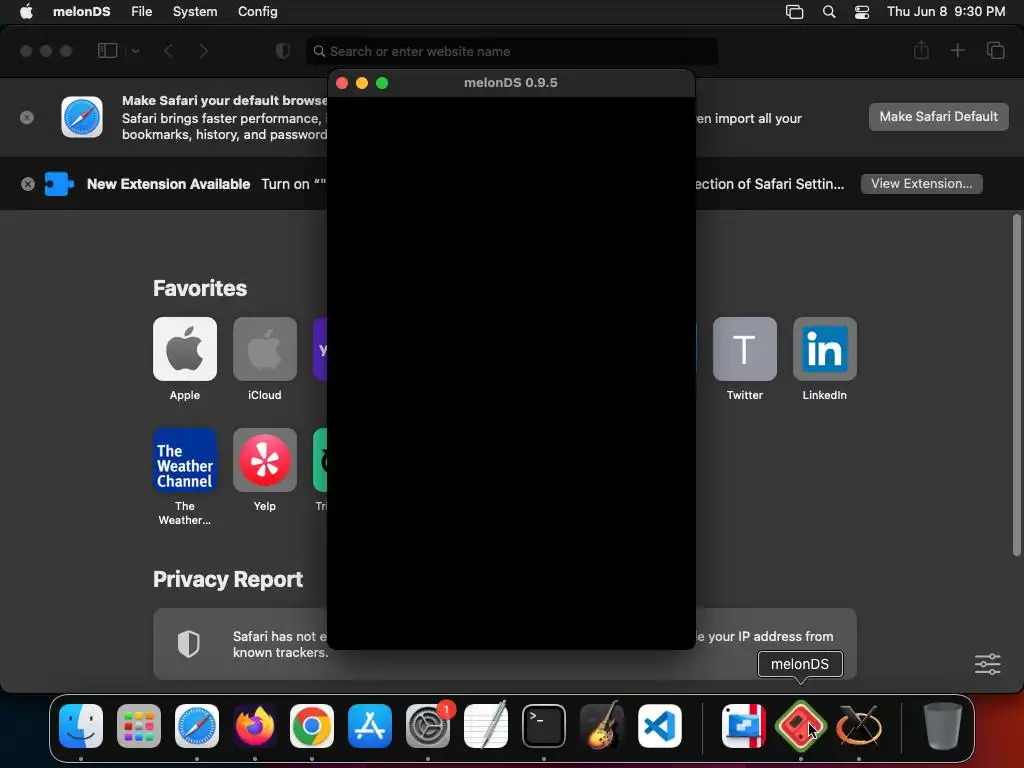Open the Apple favorite
Viewport: 1024px width, 768px height.
coord(185,349)
